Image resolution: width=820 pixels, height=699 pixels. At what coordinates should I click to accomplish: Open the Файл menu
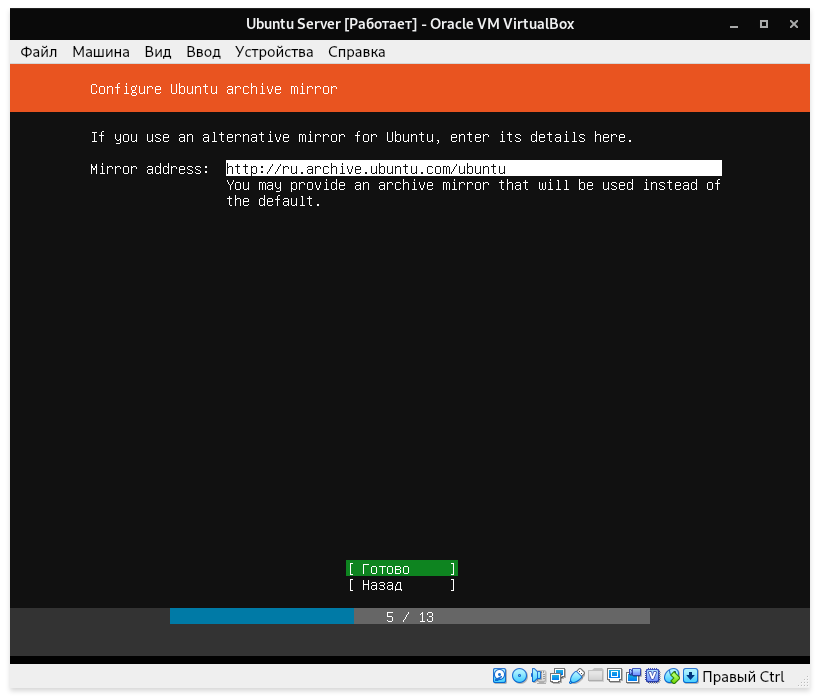point(39,52)
